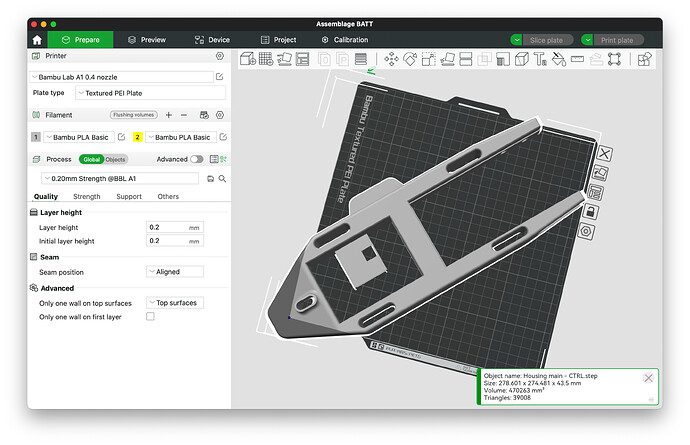Toggle the plate lock icon
690x445 pixels.
tap(591, 212)
